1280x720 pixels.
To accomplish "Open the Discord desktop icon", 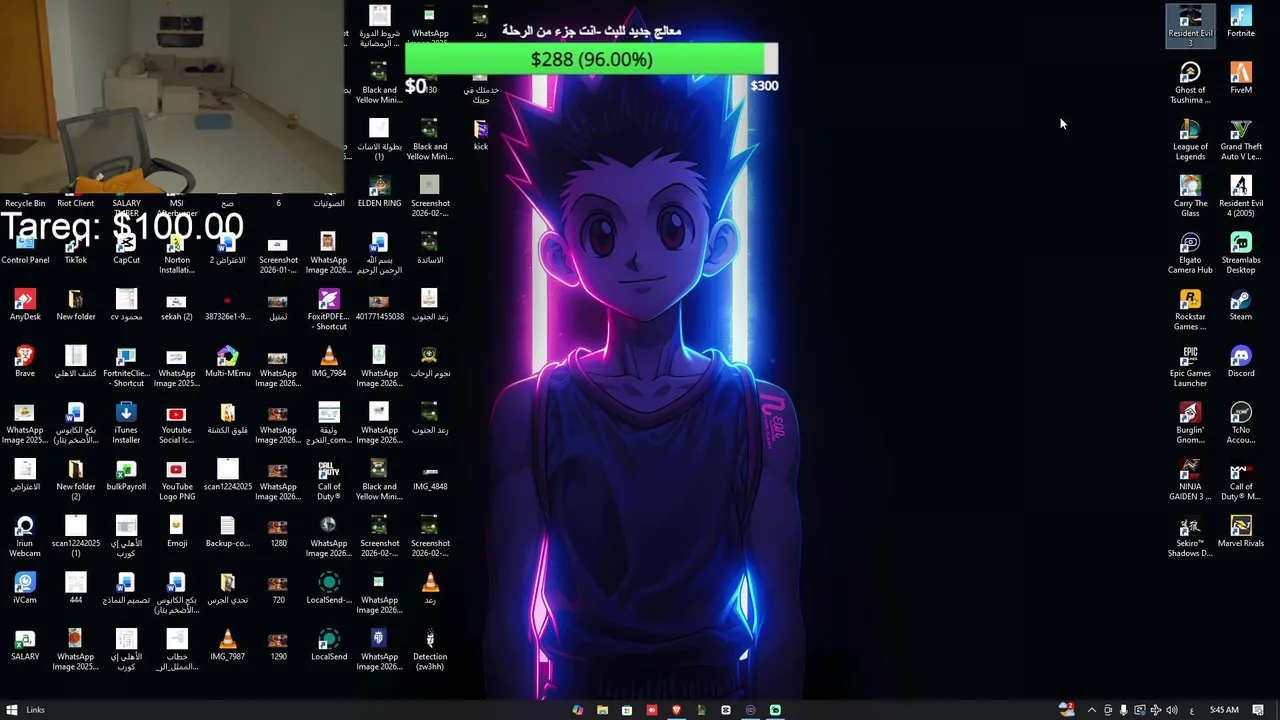I will pos(1241,362).
